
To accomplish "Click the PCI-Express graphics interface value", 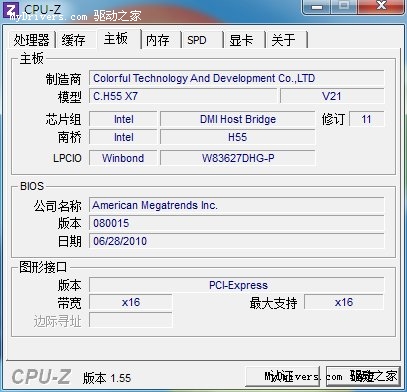I will tap(237, 285).
